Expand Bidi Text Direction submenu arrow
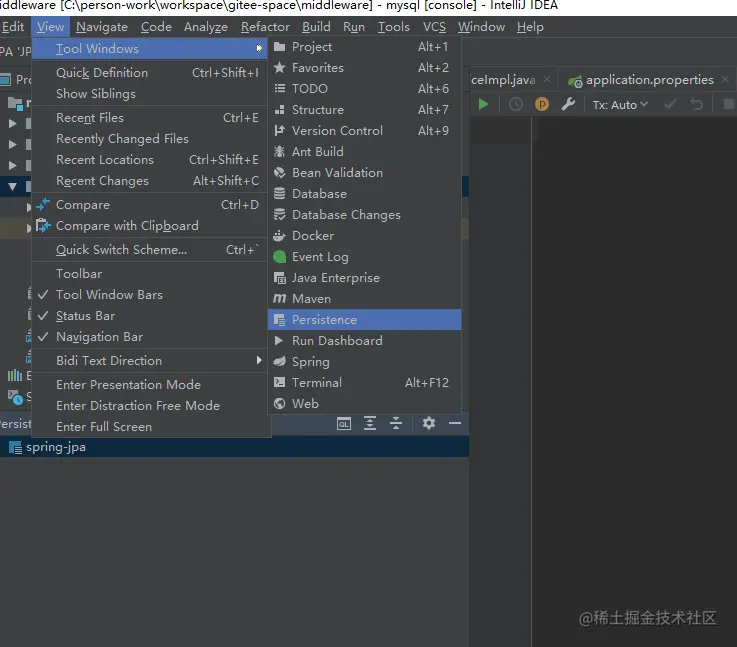 [x=259, y=360]
